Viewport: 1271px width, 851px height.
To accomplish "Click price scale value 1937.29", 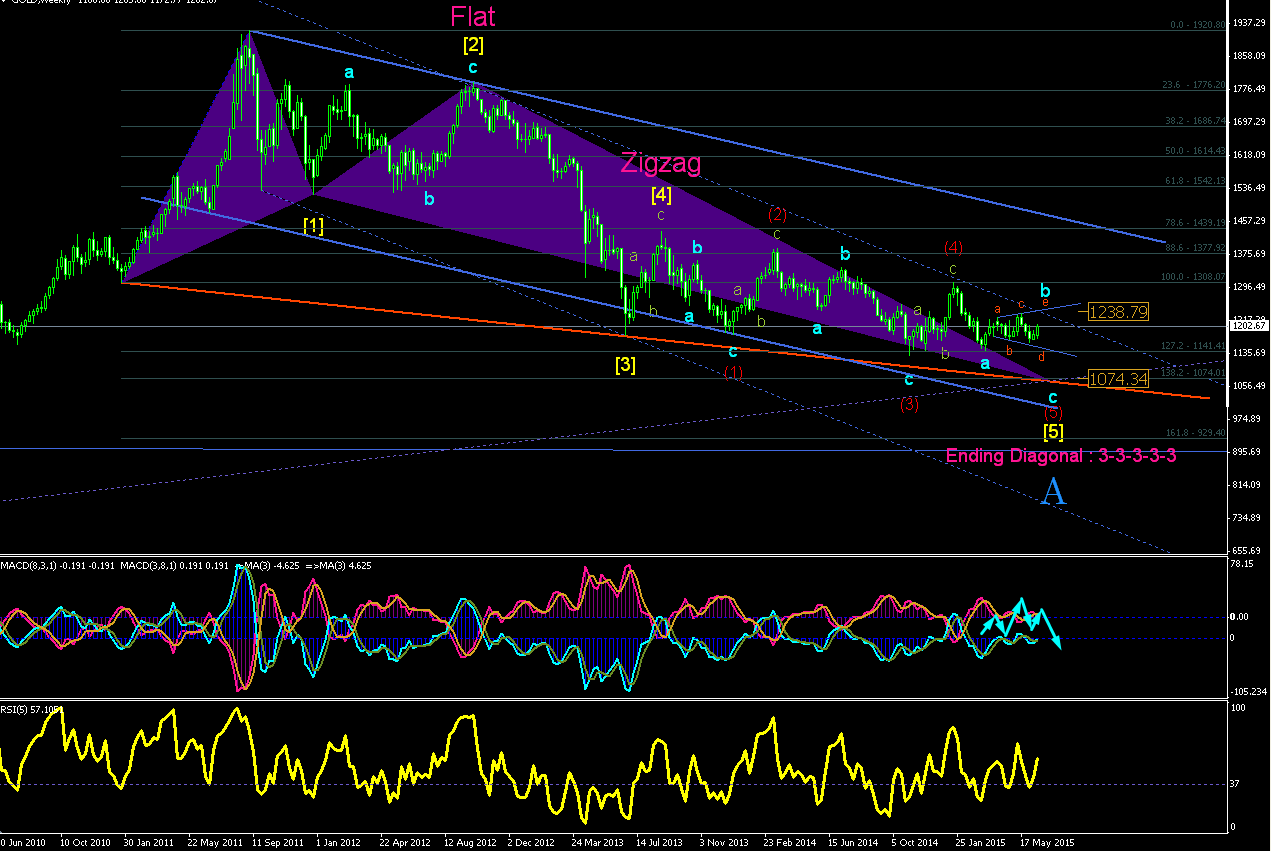I will coord(1250,22).
